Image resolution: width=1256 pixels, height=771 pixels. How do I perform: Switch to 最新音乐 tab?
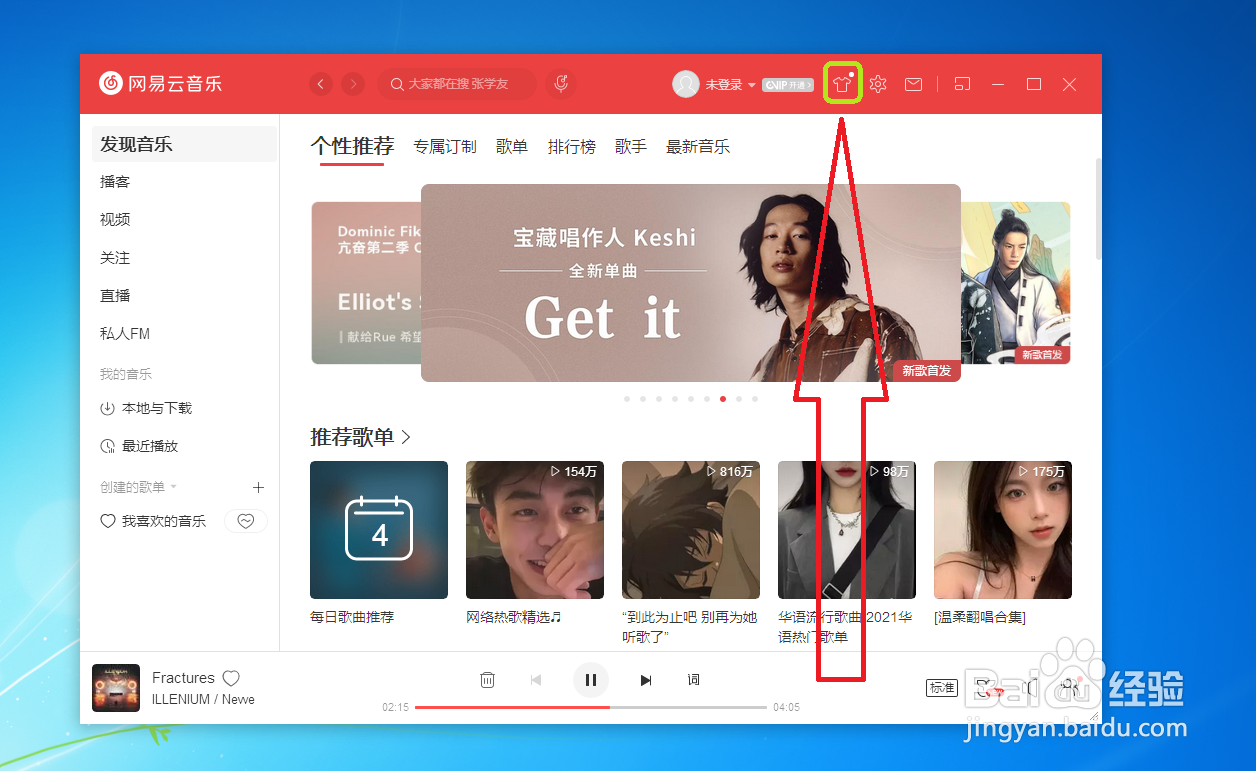[x=698, y=147]
